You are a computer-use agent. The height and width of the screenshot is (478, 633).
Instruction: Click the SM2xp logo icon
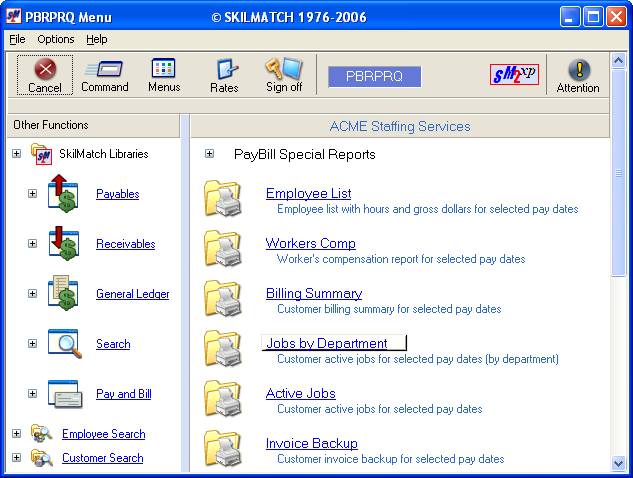click(x=514, y=75)
